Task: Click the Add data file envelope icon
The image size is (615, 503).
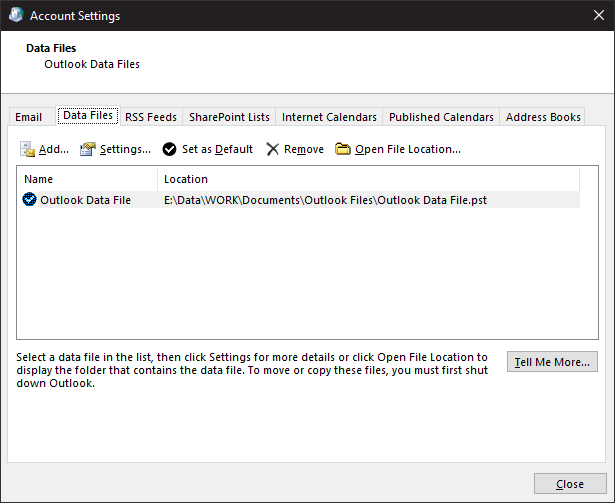Action: point(27,149)
